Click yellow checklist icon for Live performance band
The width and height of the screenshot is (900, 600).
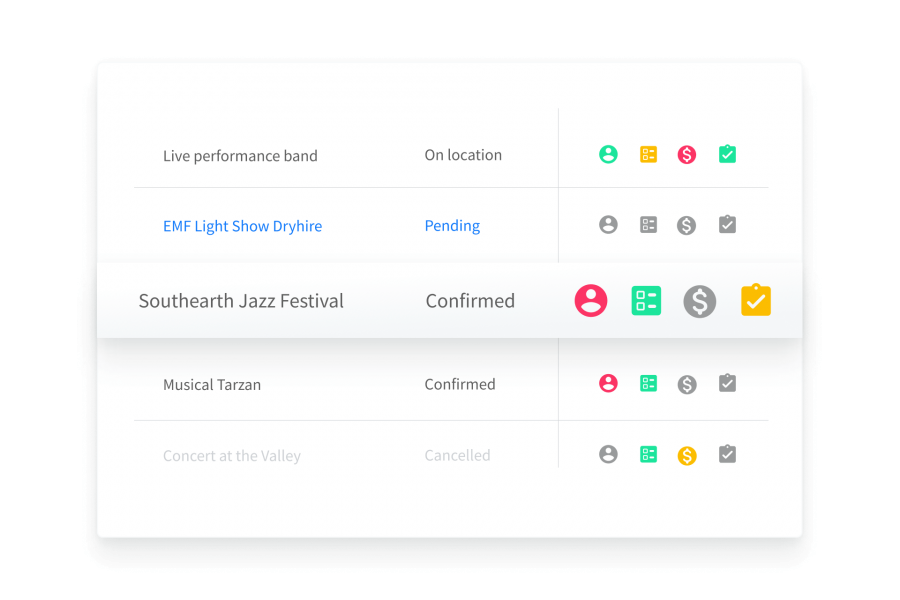[648, 155]
